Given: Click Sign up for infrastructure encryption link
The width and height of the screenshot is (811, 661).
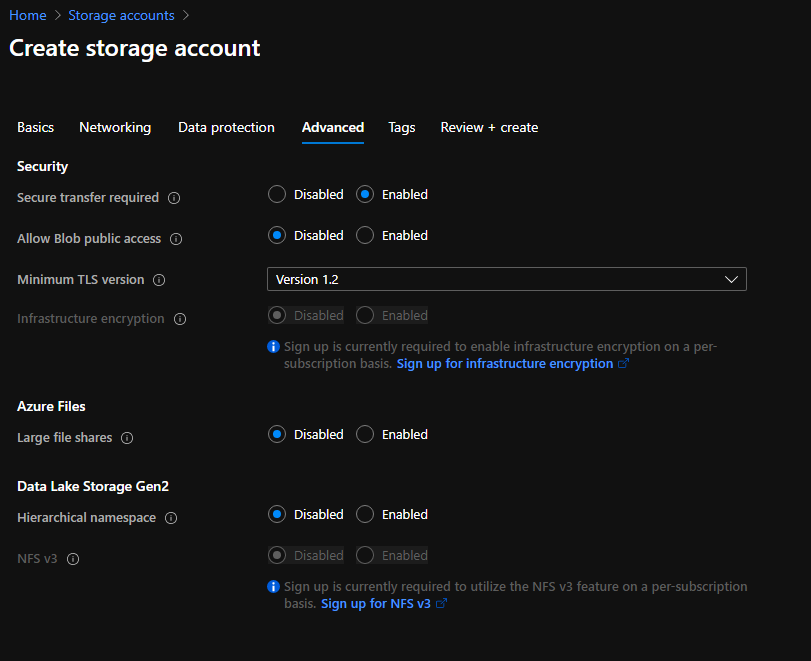Looking at the screenshot, I should tap(505, 364).
